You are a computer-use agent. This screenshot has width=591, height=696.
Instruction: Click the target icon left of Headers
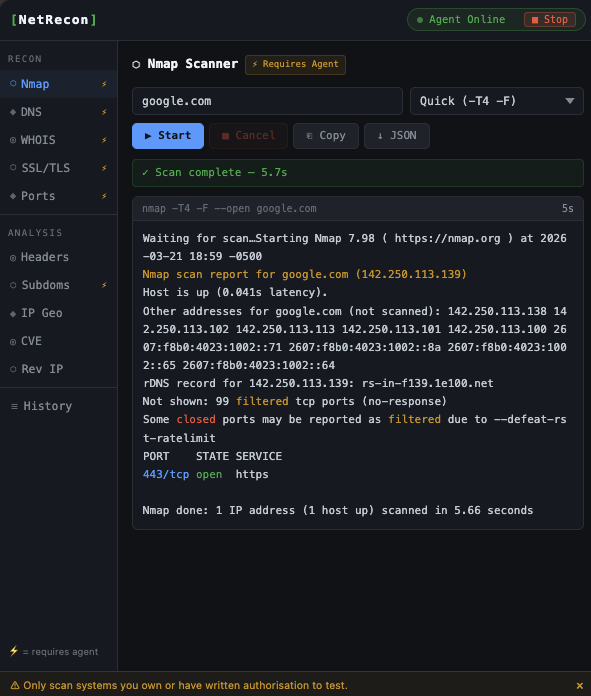pyautogui.click(x=13, y=257)
